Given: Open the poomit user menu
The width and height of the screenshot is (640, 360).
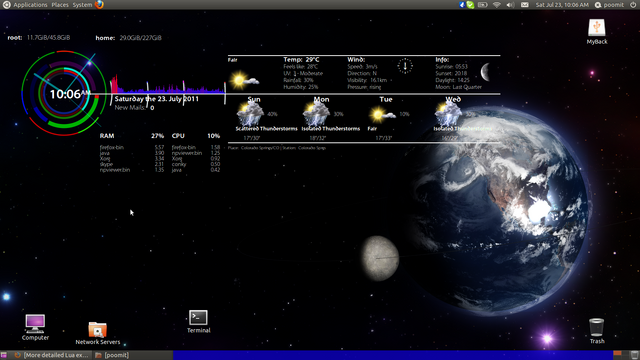Looking at the screenshot, I should (609, 5).
